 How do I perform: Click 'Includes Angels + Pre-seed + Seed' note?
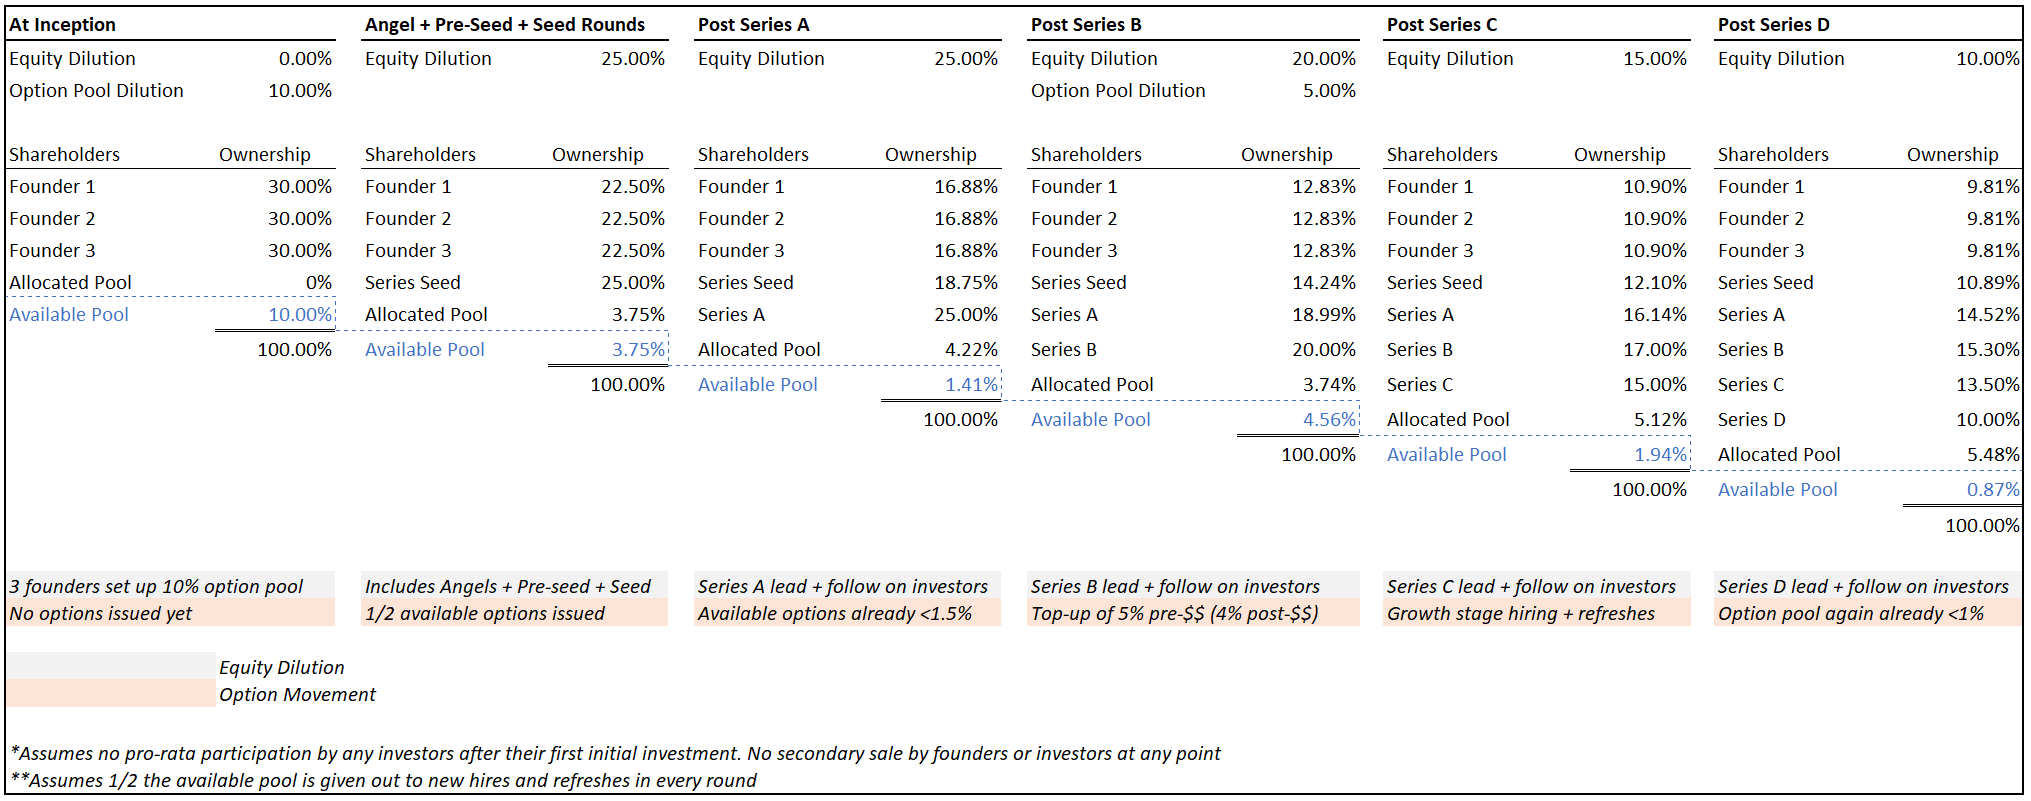point(507,587)
